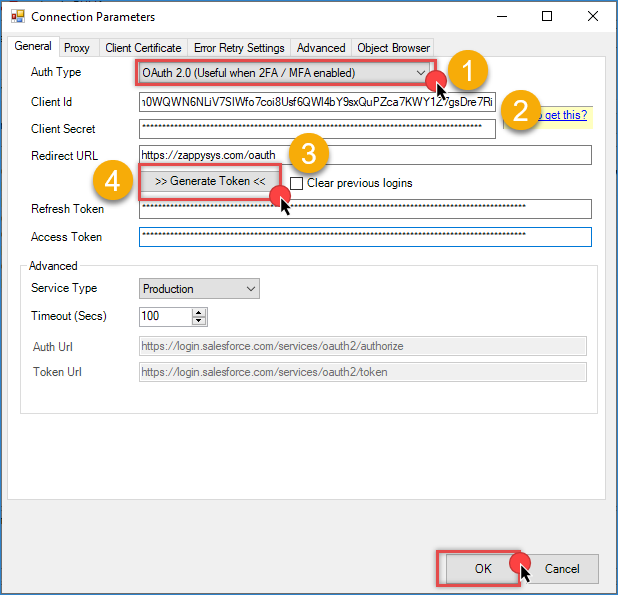Expand the Service Type dropdown
Screen dimensions: 618x595
(x=199, y=289)
